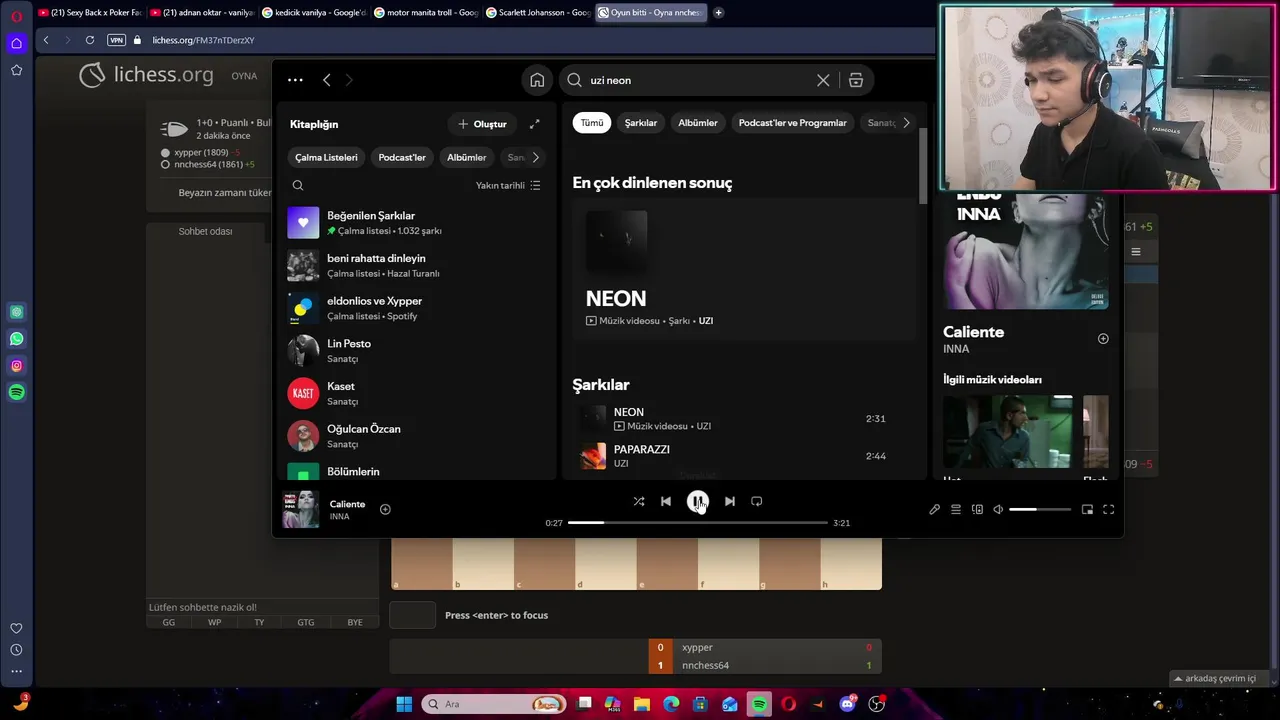Image resolution: width=1280 pixels, height=720 pixels.
Task: Open the Yakın tarihli sort dropdown
Action: [508, 185]
